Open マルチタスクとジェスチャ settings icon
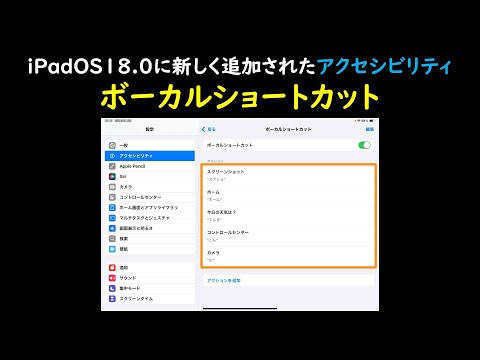Viewport: 480px width, 360px height. point(112,218)
